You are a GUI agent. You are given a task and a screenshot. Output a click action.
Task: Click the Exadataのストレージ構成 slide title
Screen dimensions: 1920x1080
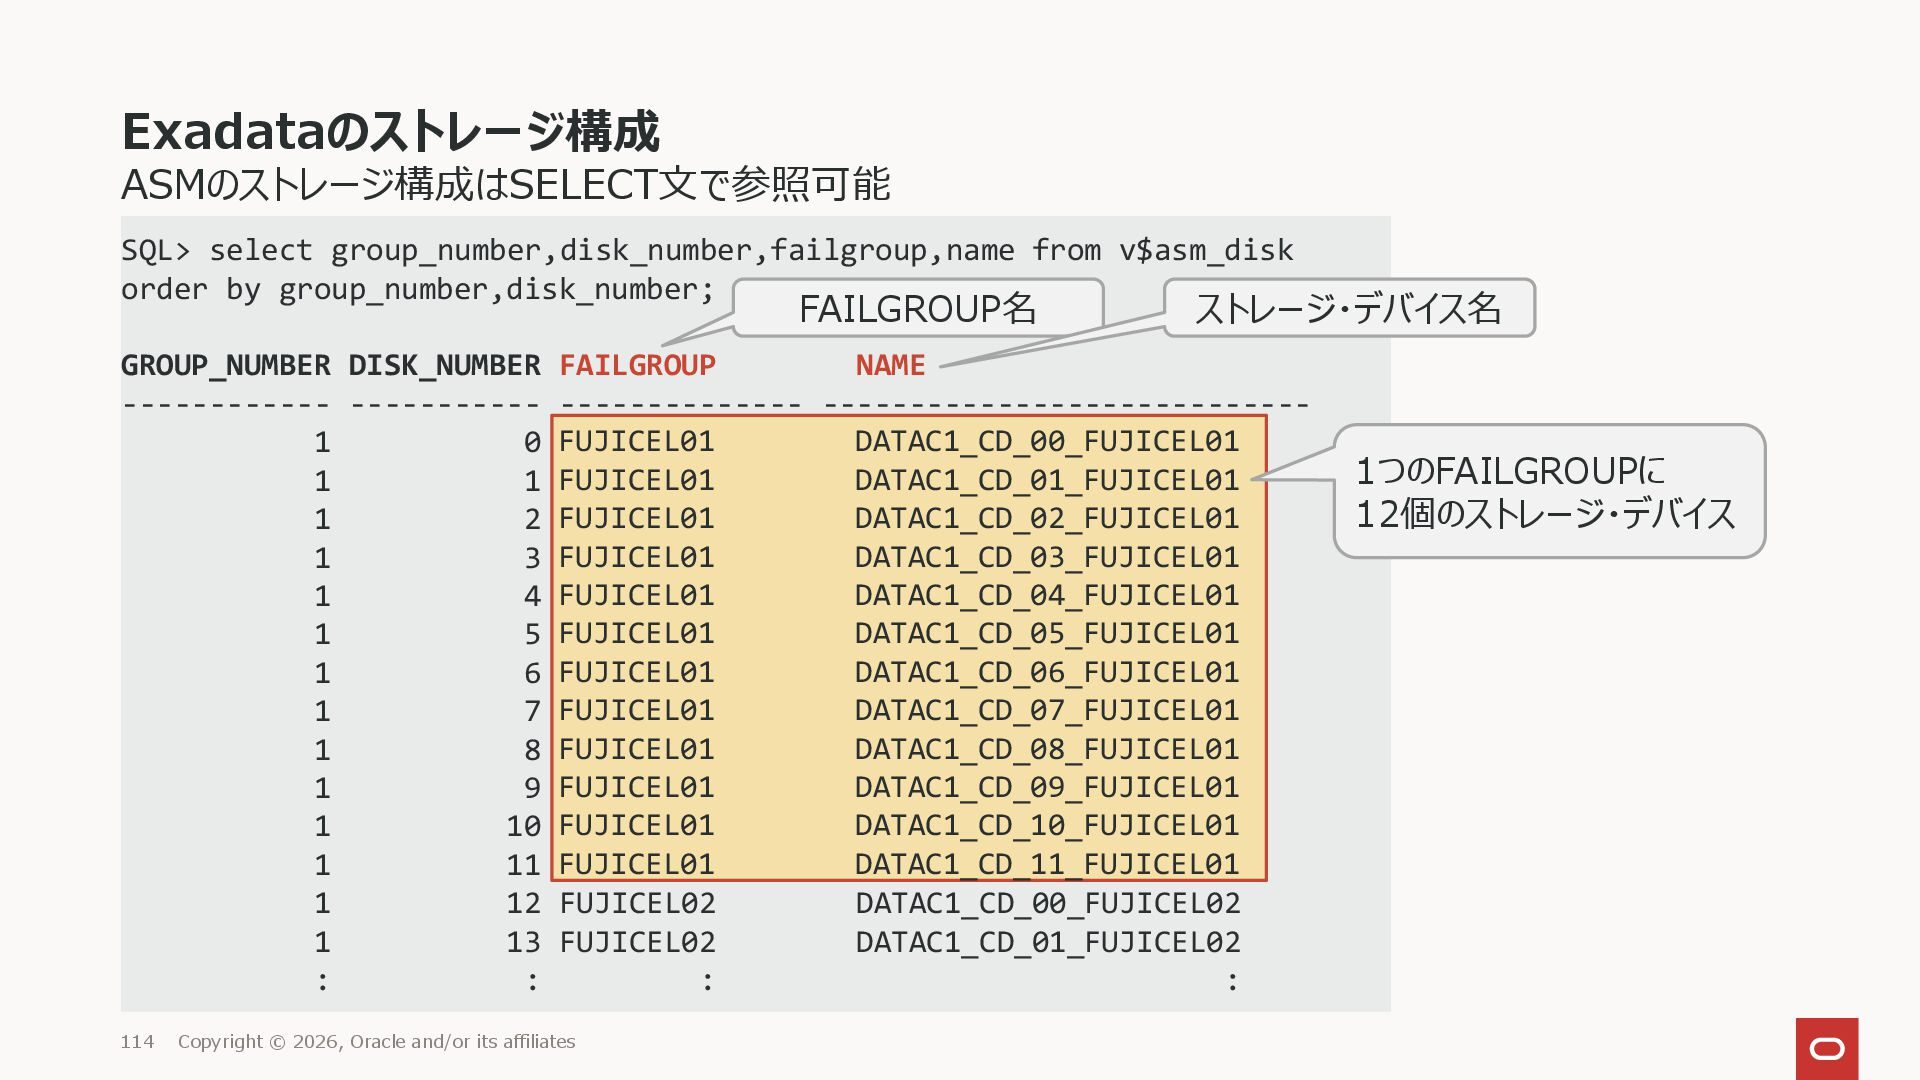pyautogui.click(x=390, y=131)
